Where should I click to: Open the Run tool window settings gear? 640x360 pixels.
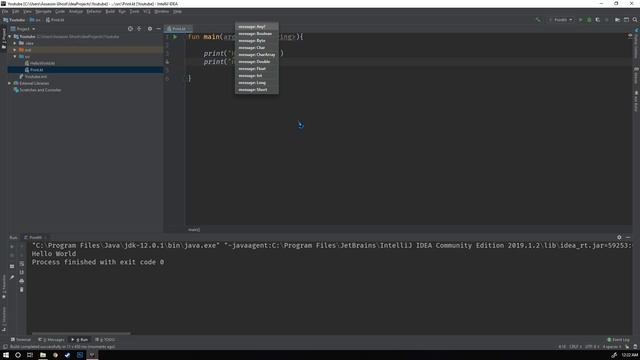tap(619, 237)
